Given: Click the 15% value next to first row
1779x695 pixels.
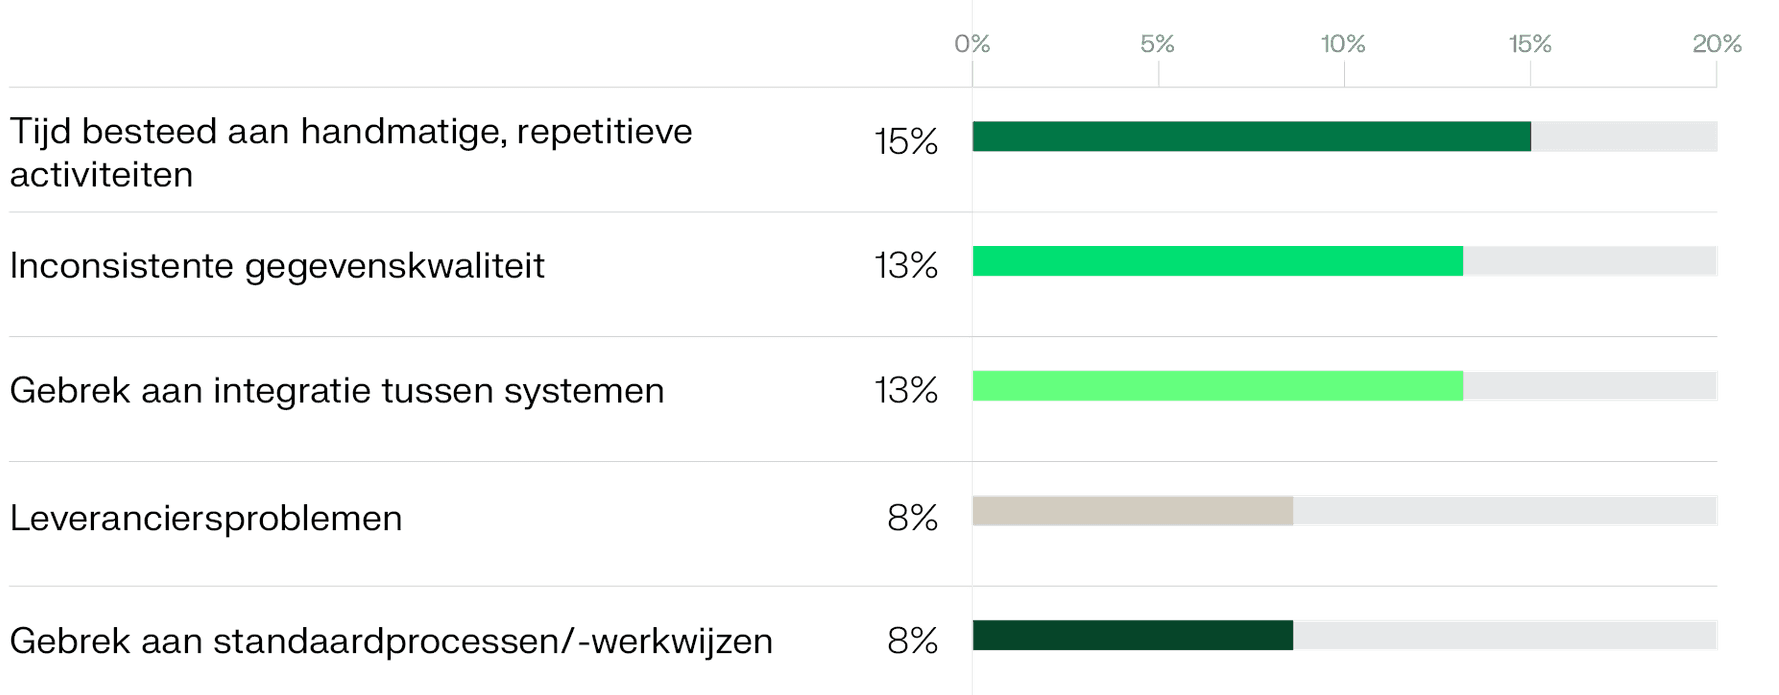Looking at the screenshot, I should [x=906, y=142].
